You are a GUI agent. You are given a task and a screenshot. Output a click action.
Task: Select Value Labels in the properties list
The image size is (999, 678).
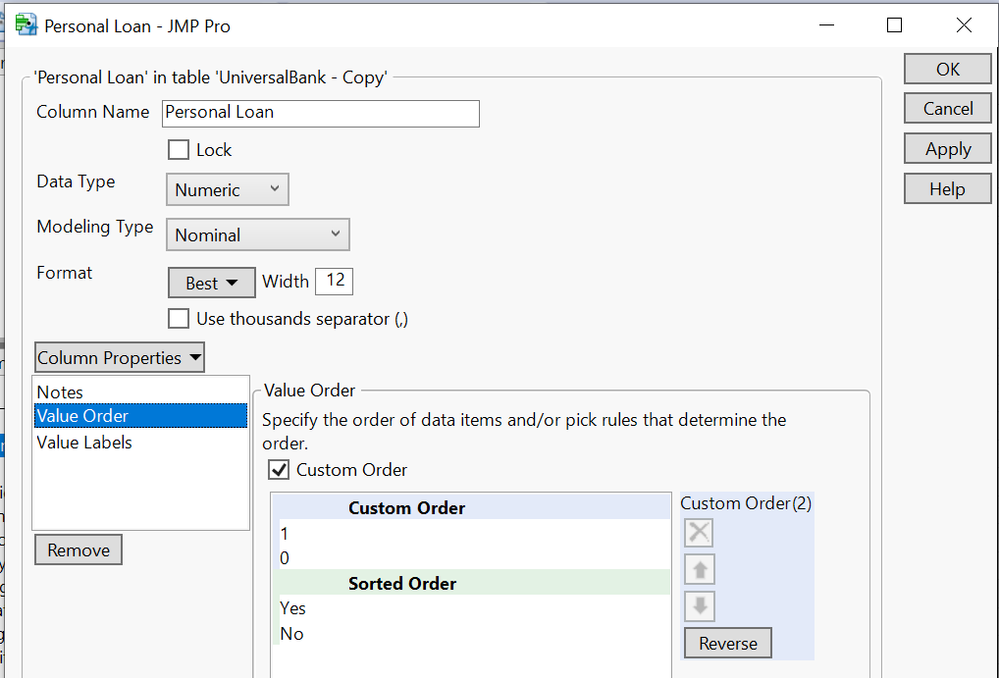point(84,442)
